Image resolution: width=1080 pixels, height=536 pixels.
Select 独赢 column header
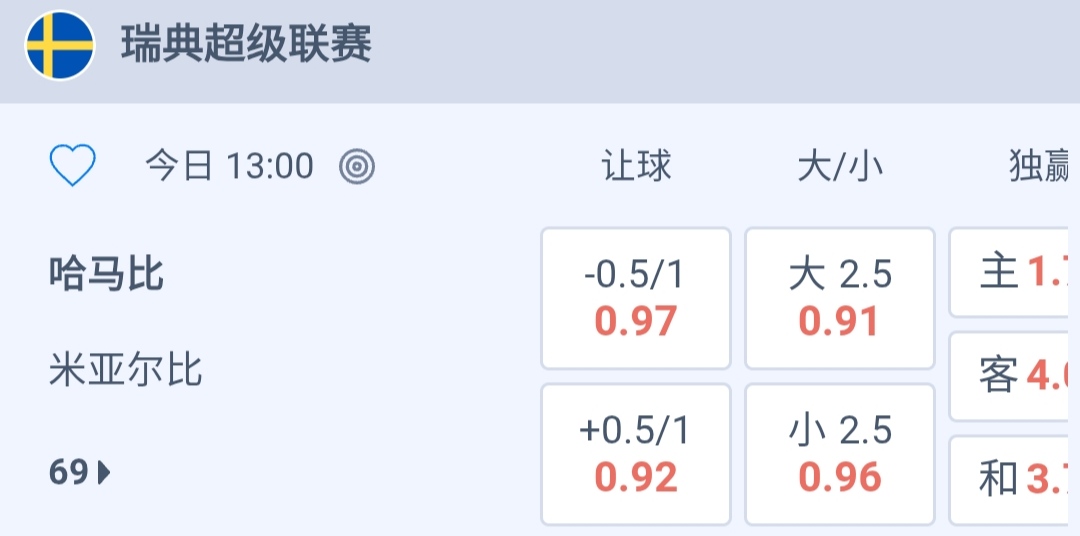pos(1040,166)
